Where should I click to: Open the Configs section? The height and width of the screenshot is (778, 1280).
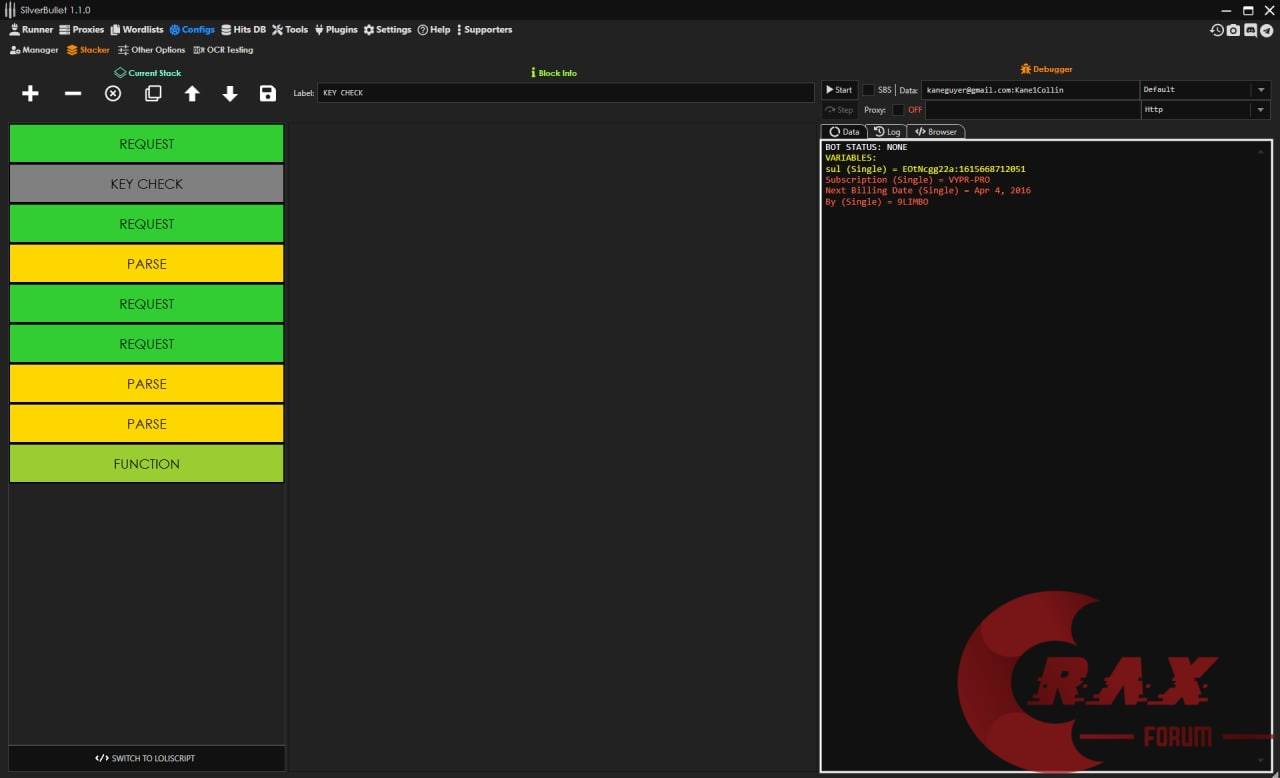coord(192,30)
